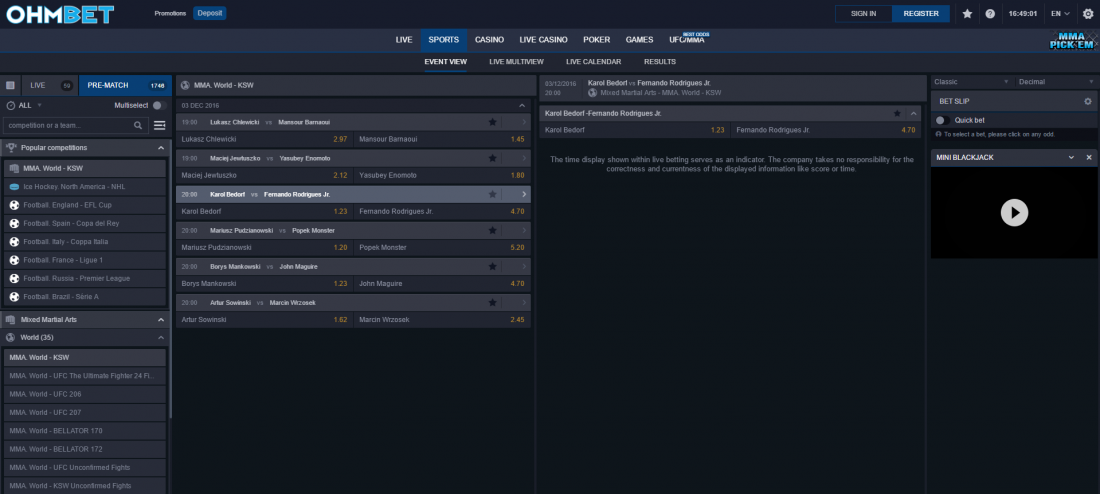1100x494 pixels.
Task: Toggle the Multiselect switch
Action: [159, 105]
